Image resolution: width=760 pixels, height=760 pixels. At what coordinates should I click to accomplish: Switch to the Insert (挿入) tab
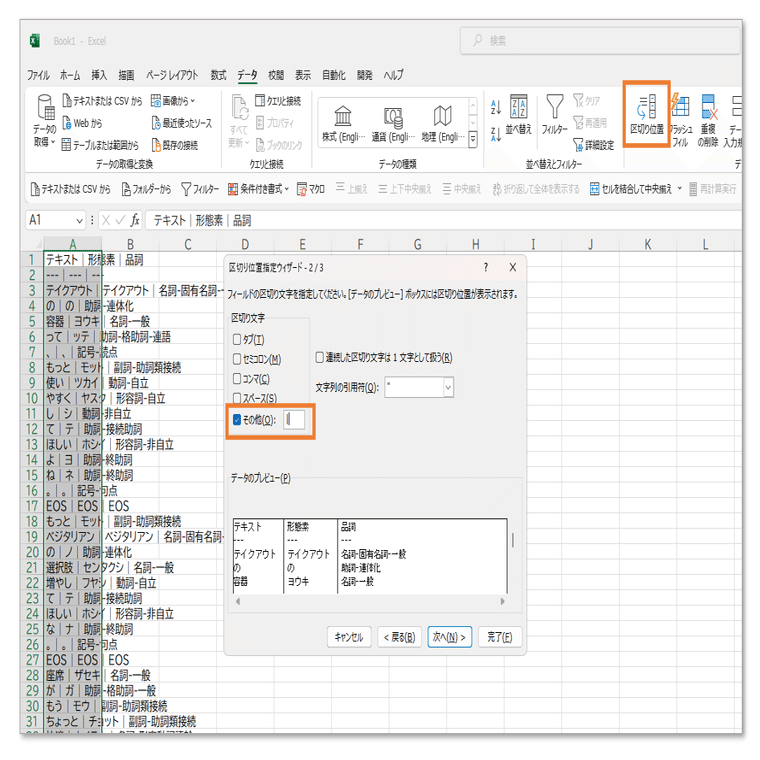point(99,75)
